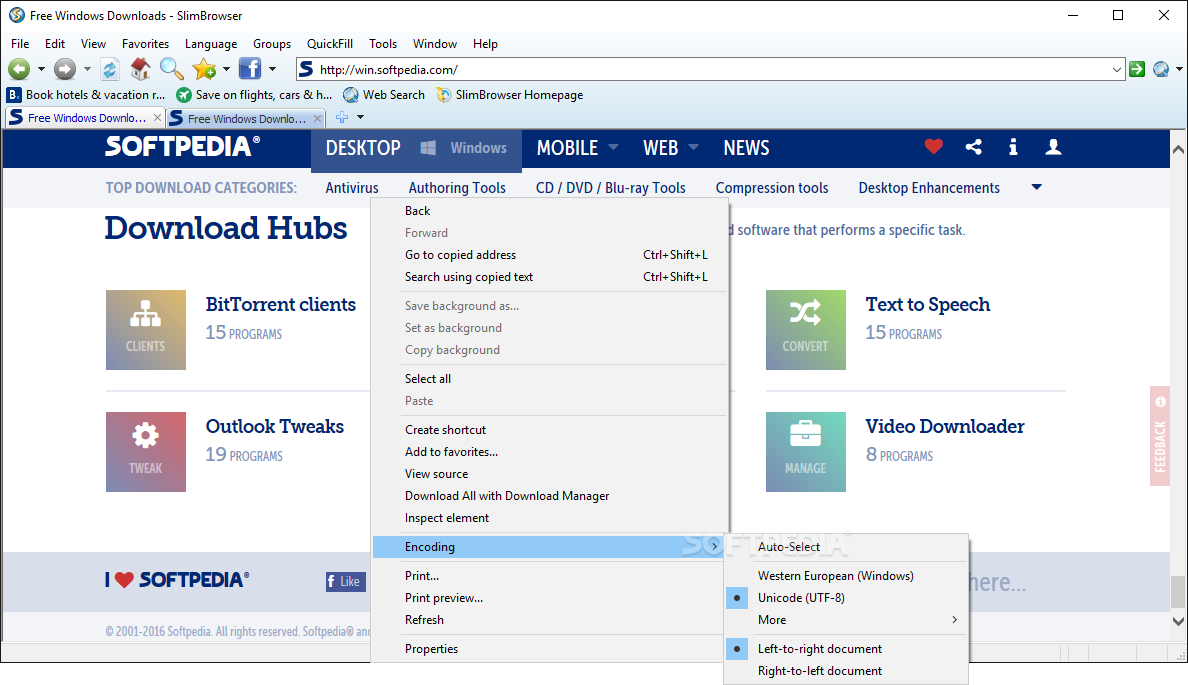Viewport: 1188px width, 685px height.
Task: Click the Facebook Like button
Action: point(345,581)
